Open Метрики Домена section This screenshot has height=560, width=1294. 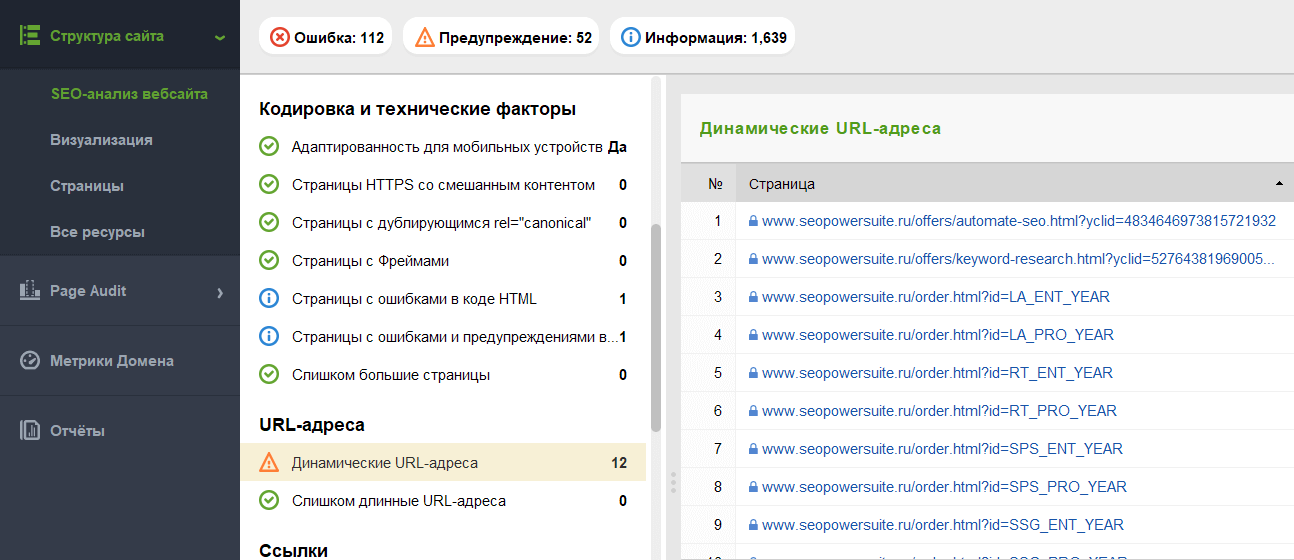click(x=112, y=361)
